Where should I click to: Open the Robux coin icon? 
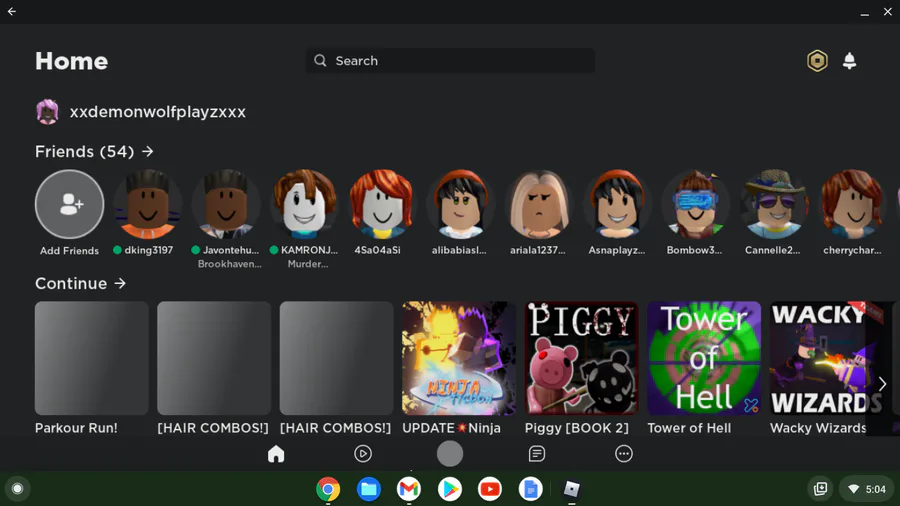coord(817,61)
